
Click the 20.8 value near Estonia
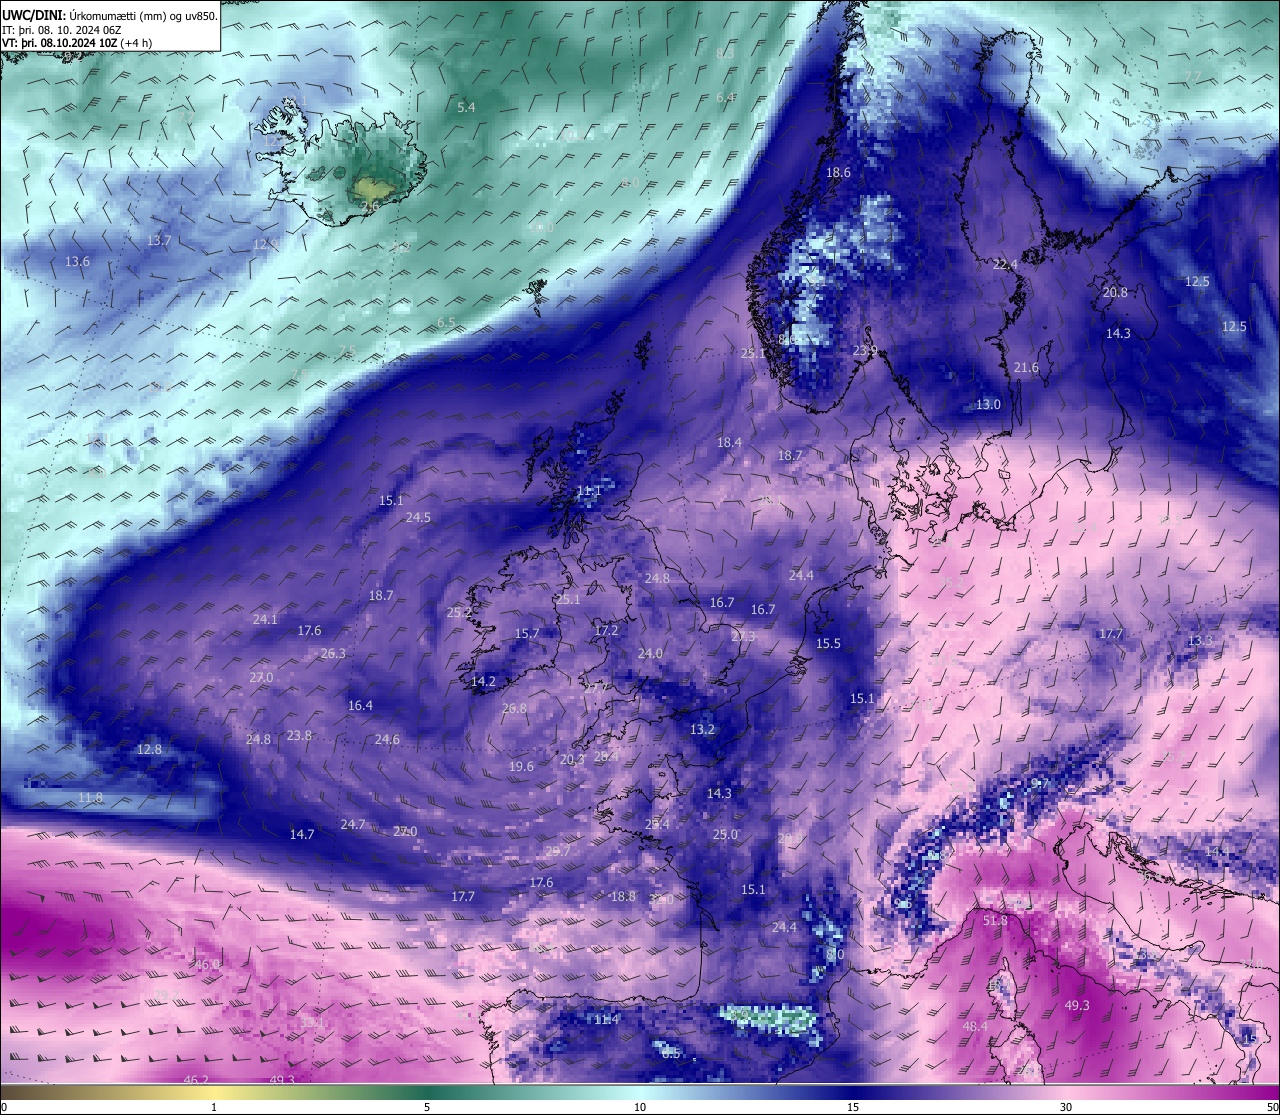point(1115,292)
